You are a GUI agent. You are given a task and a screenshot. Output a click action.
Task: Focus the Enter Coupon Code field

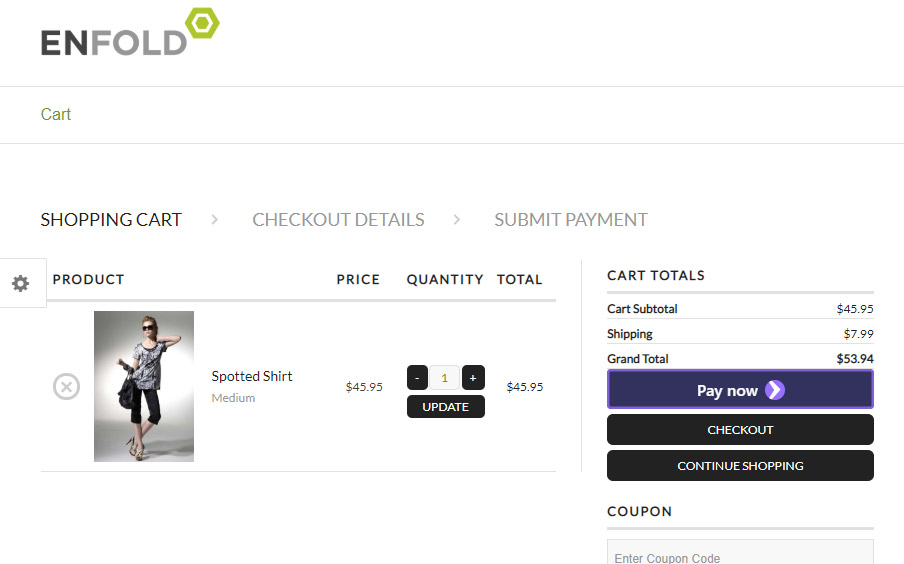(740, 555)
